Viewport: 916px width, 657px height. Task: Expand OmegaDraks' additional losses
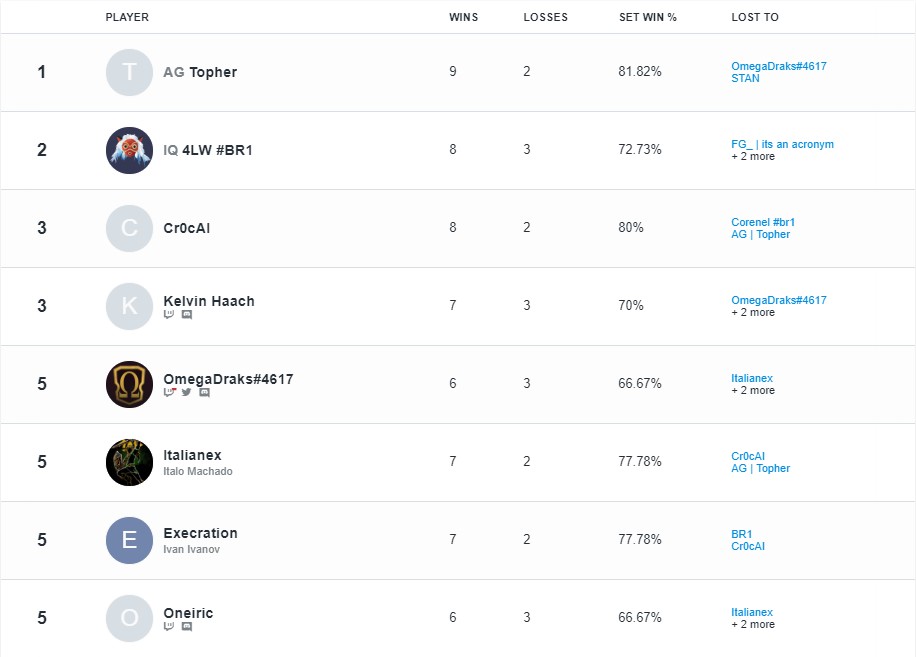pos(752,390)
